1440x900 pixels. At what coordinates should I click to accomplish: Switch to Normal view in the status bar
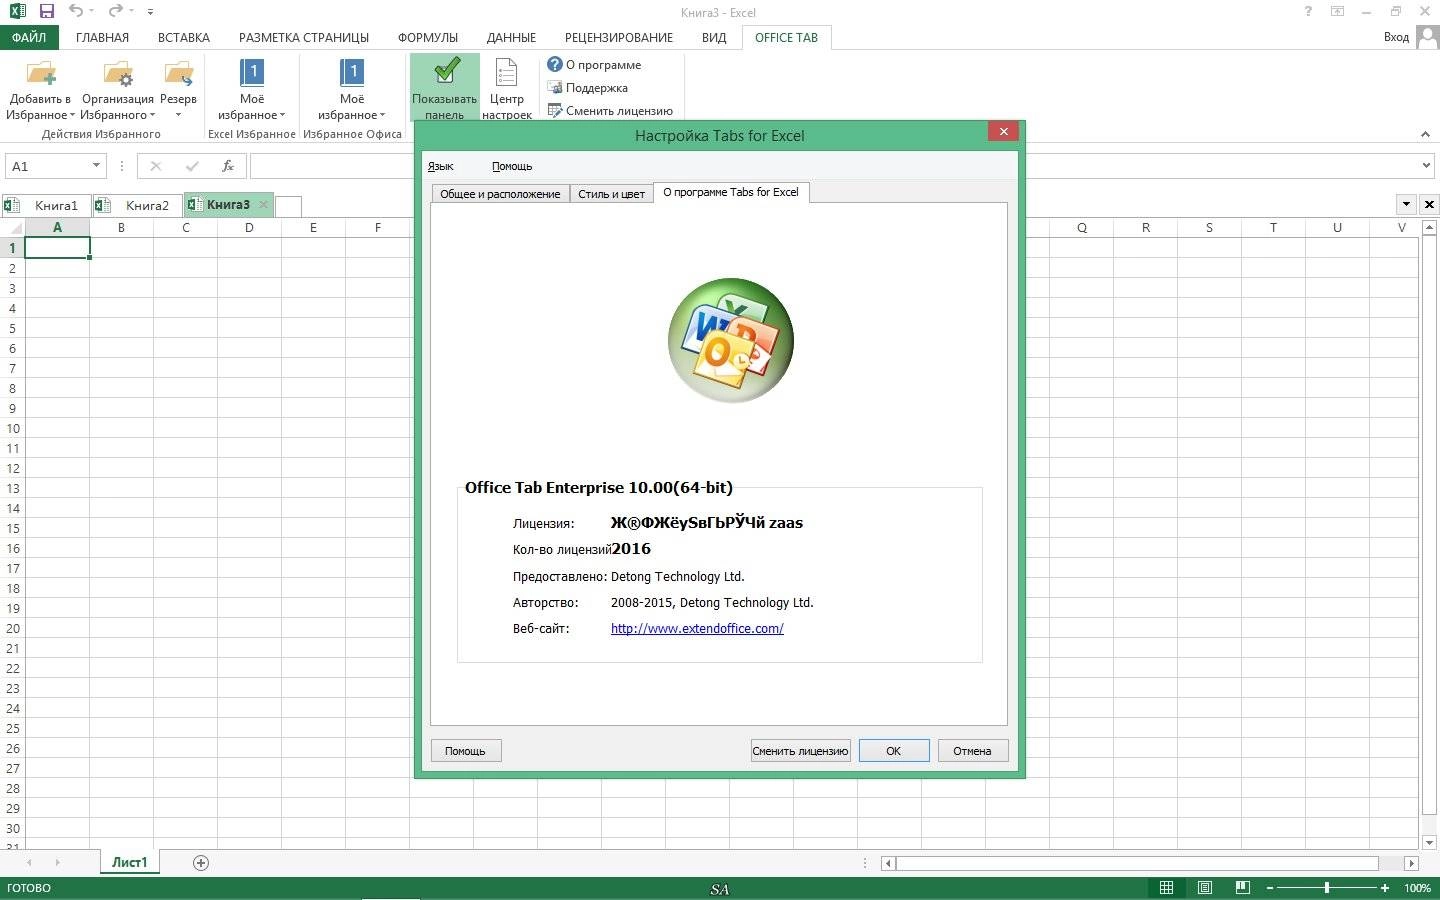point(1166,888)
